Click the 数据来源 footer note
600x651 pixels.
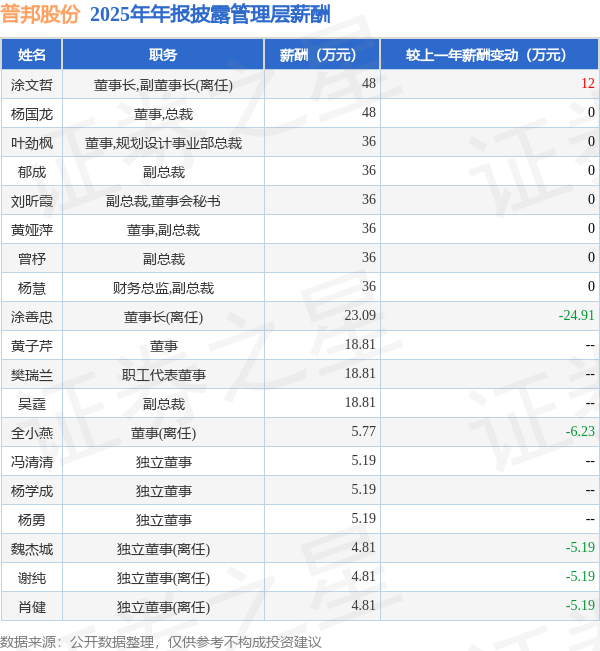click(161, 642)
